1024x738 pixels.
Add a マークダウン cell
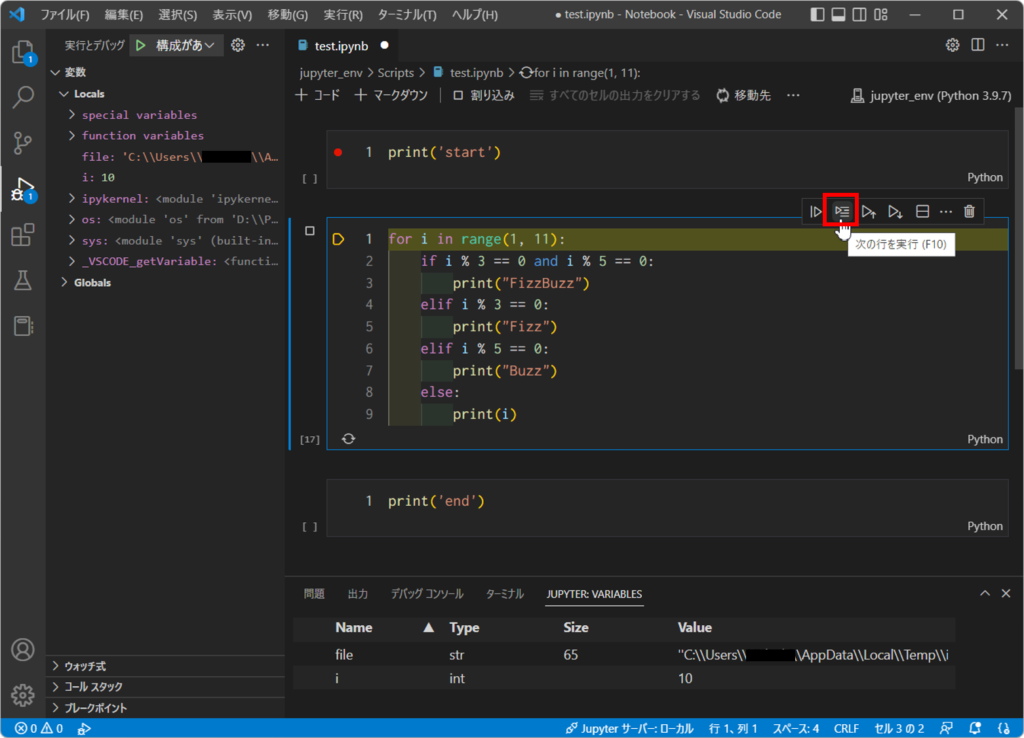[x=391, y=95]
